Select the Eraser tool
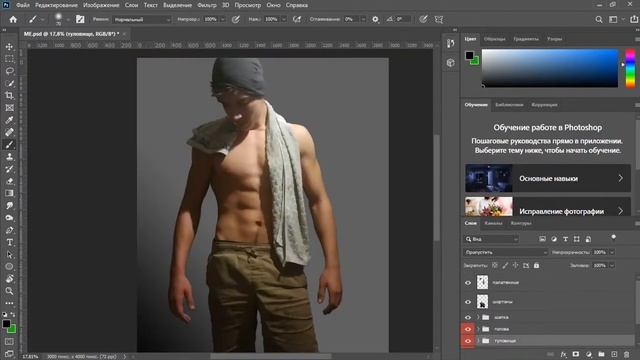The image size is (640, 360). coord(9,181)
